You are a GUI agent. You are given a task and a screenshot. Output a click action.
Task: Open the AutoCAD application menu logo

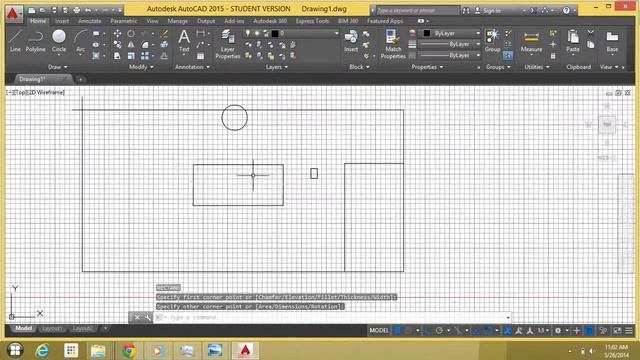[13, 13]
